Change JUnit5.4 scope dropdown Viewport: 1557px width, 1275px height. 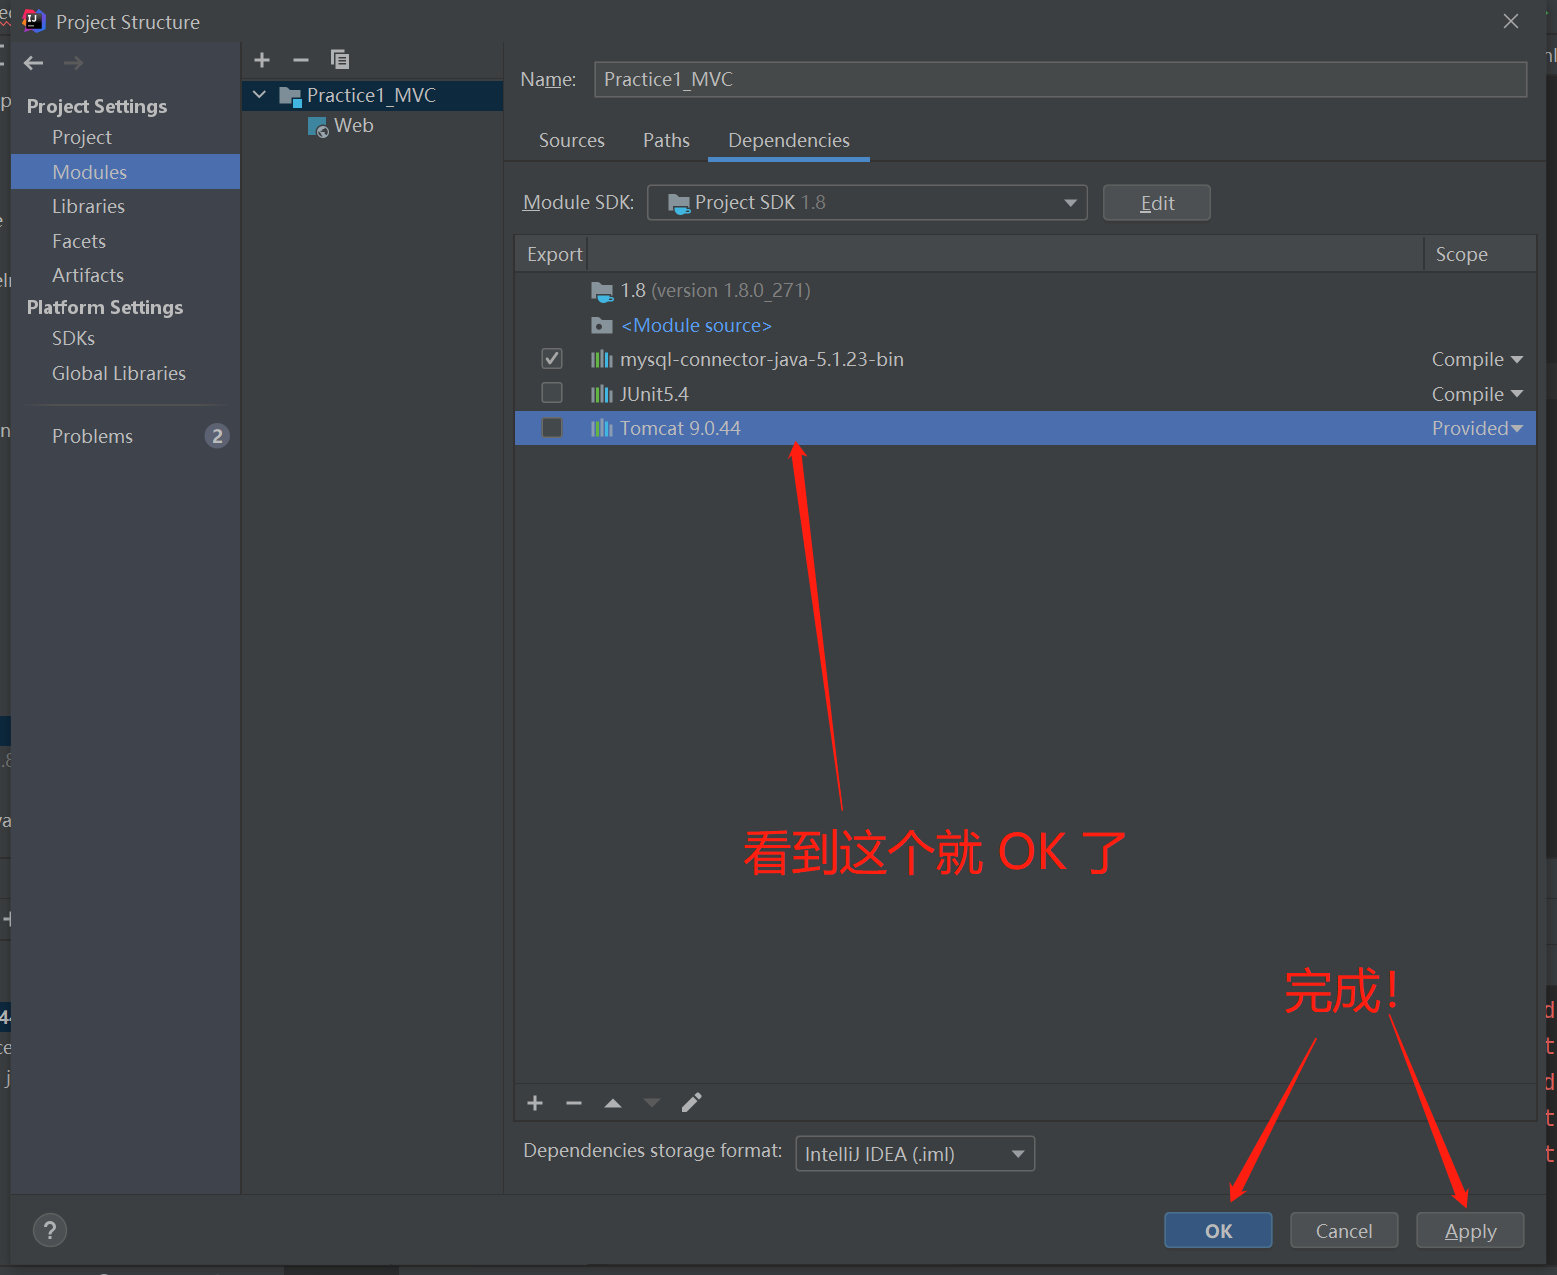pos(1477,394)
